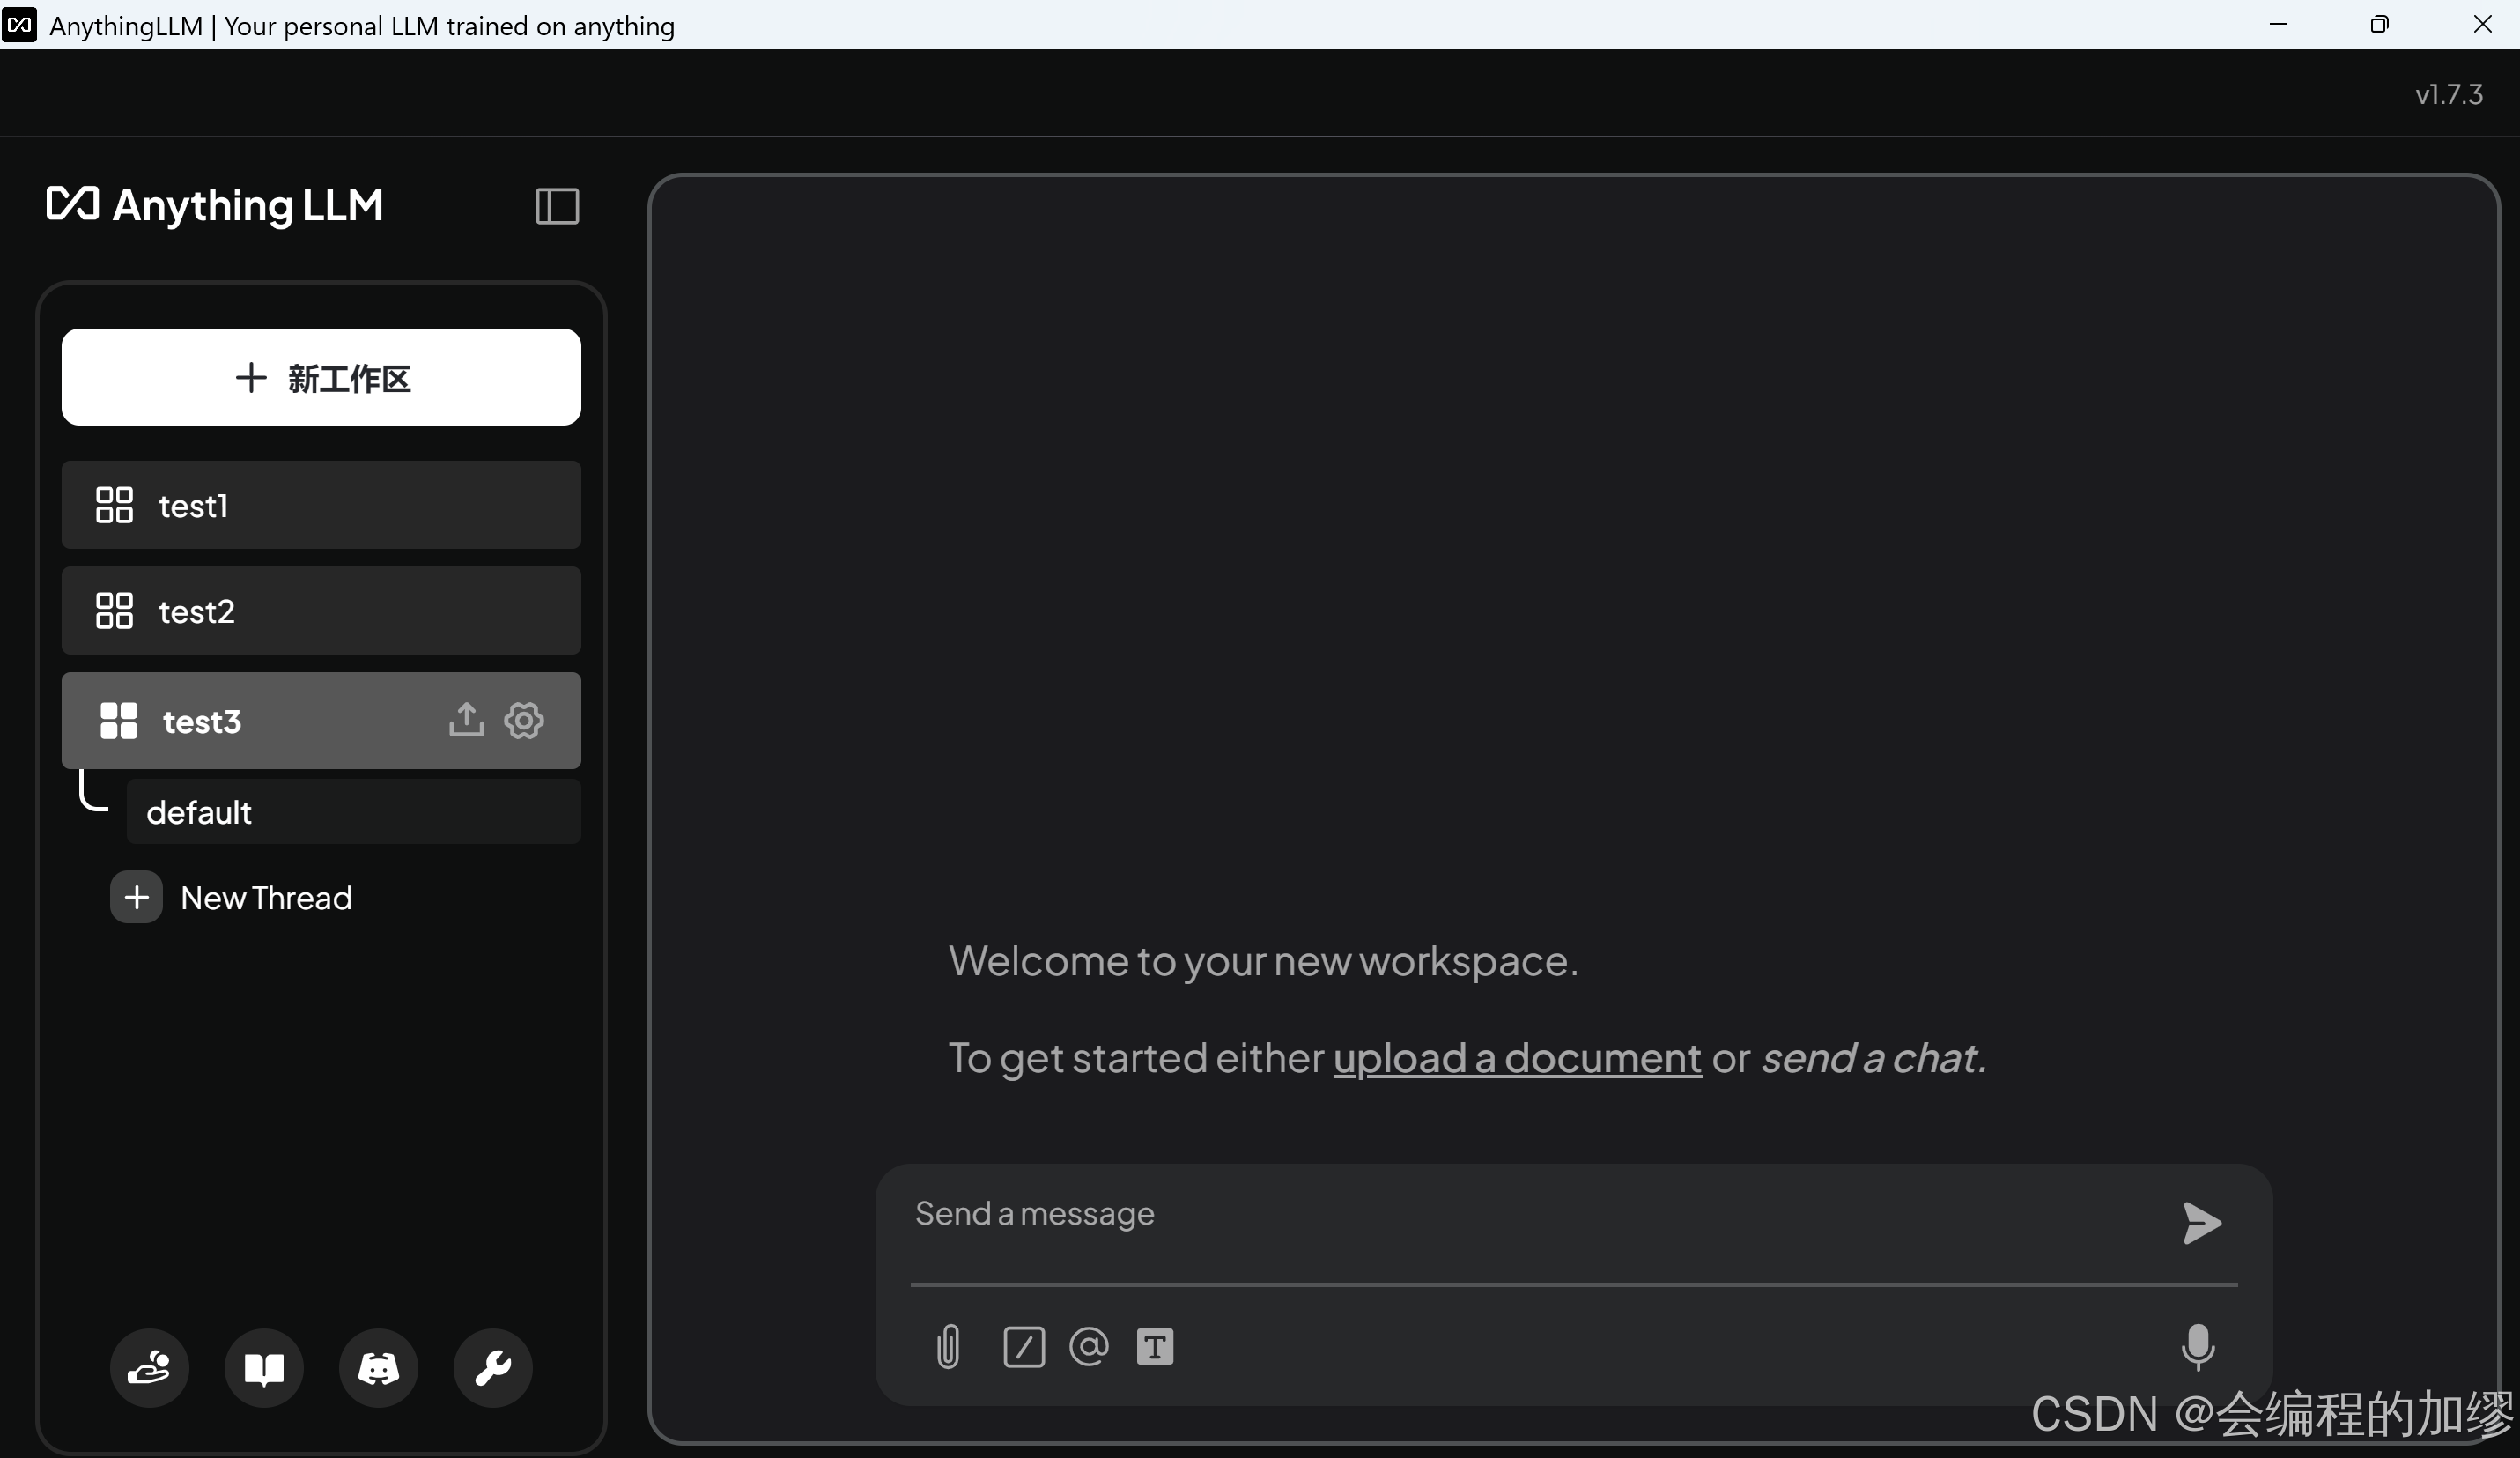Screen dimensions: 2520x1458
Task: Open settings via the wrench icon
Action: pyautogui.click(x=492, y=1368)
